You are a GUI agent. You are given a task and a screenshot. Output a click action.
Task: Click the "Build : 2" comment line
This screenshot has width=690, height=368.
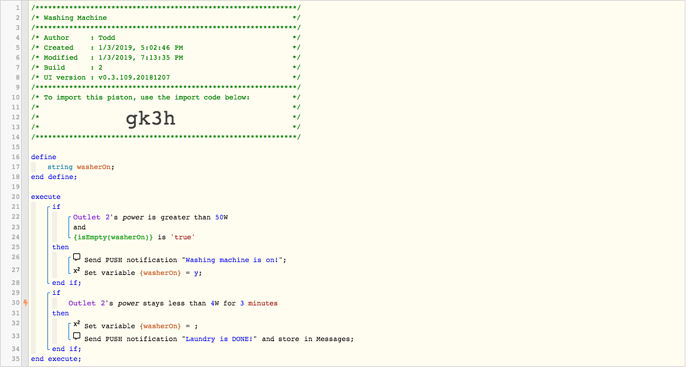pyautogui.click(x=73, y=67)
